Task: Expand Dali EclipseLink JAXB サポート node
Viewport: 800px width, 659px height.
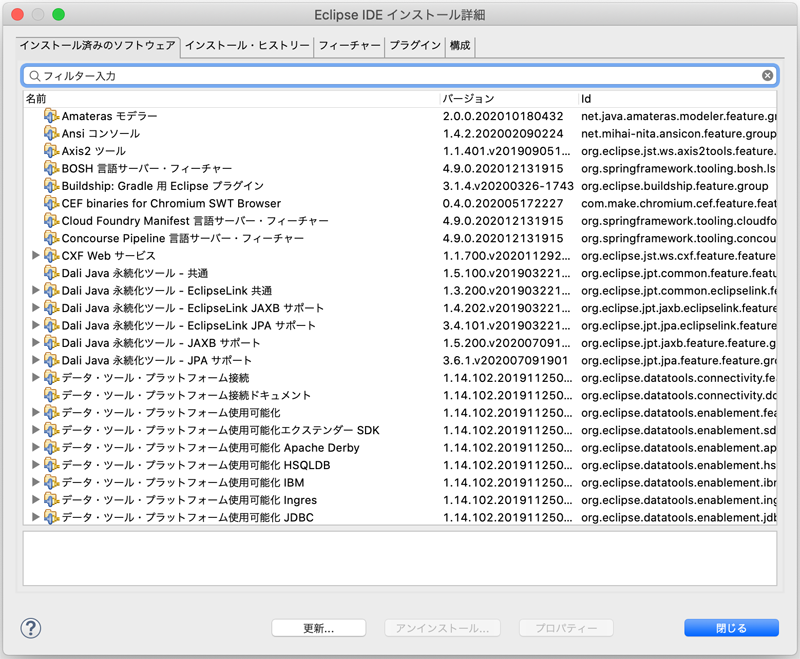Action: pos(36,308)
